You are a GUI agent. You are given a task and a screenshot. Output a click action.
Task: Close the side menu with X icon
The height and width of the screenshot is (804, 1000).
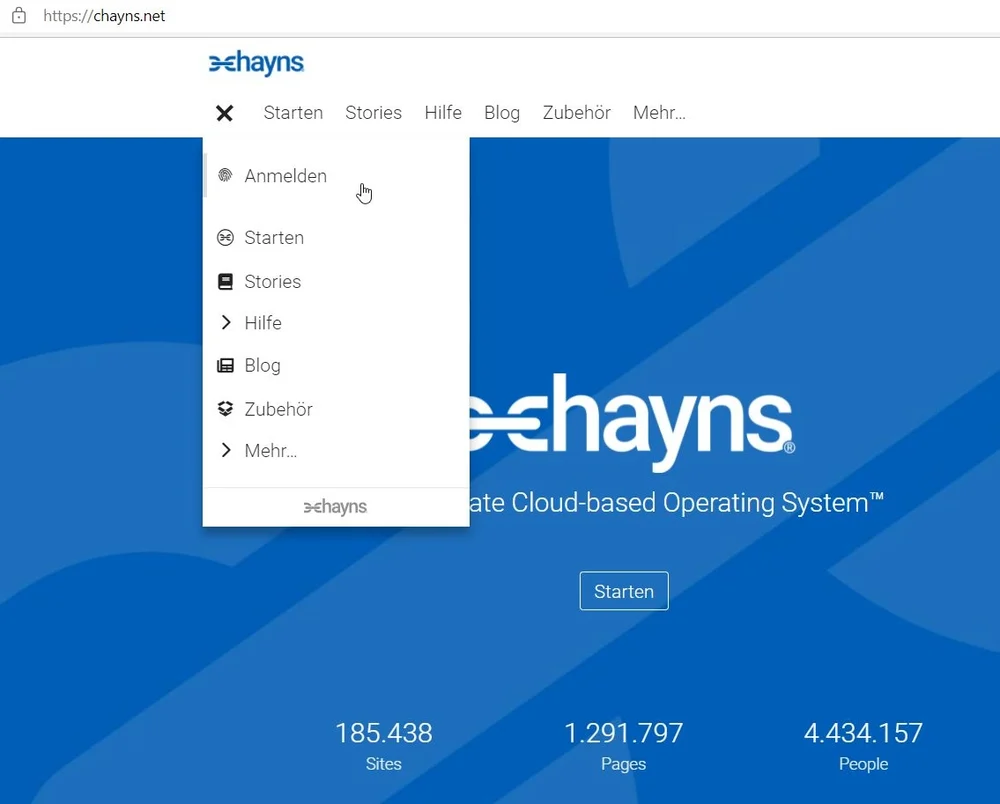tap(224, 113)
